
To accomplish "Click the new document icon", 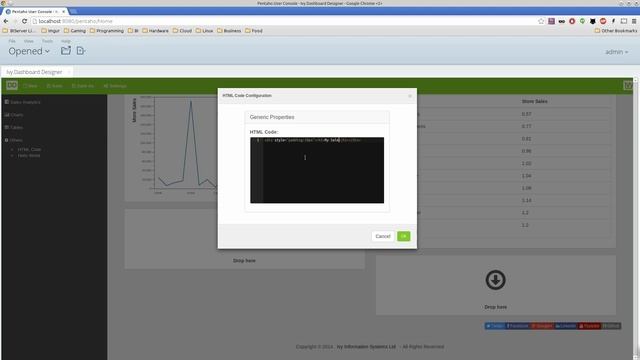I will click(x=80, y=51).
